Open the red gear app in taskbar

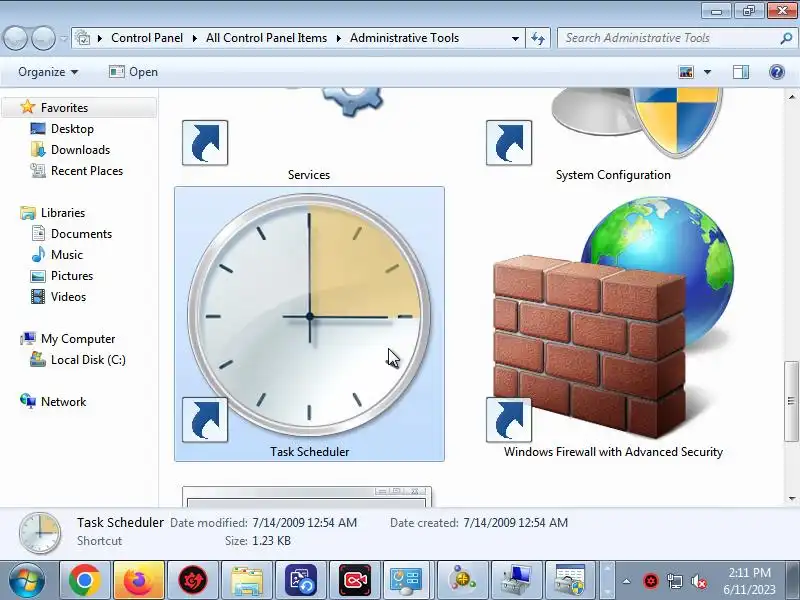[x=193, y=580]
